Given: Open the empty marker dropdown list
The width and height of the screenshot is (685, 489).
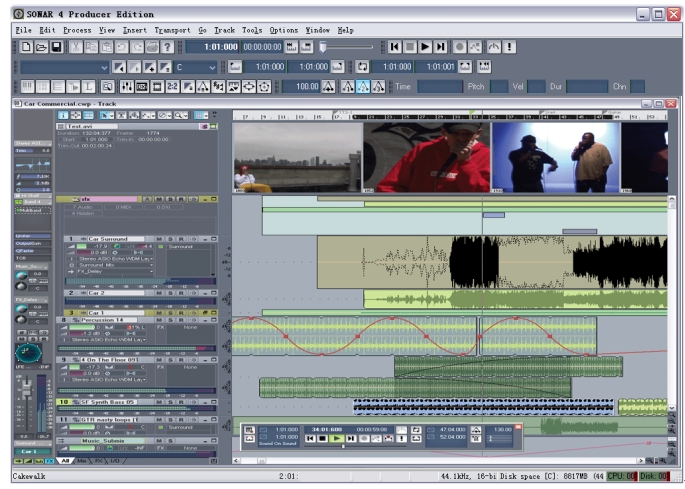Looking at the screenshot, I should click(64, 67).
